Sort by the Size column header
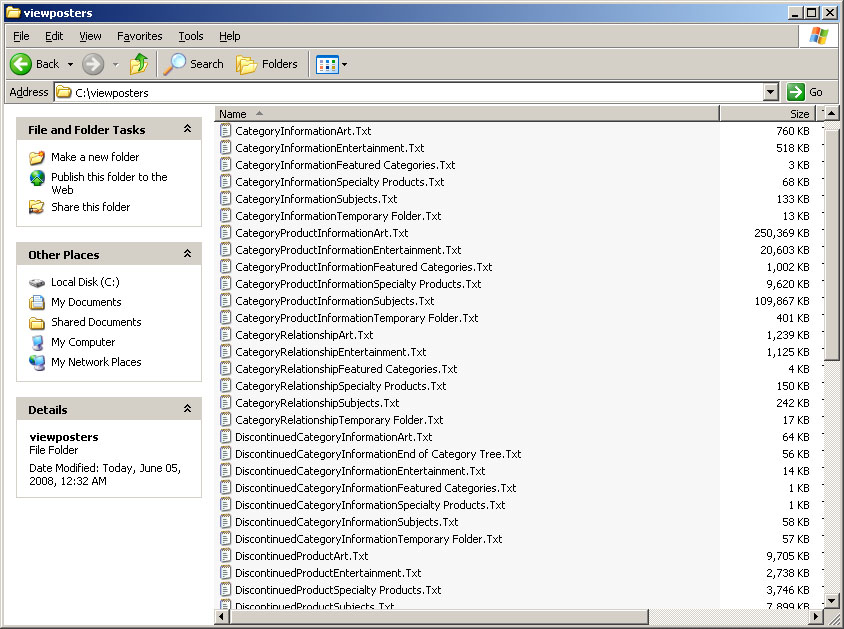844x629 pixels. click(x=768, y=114)
